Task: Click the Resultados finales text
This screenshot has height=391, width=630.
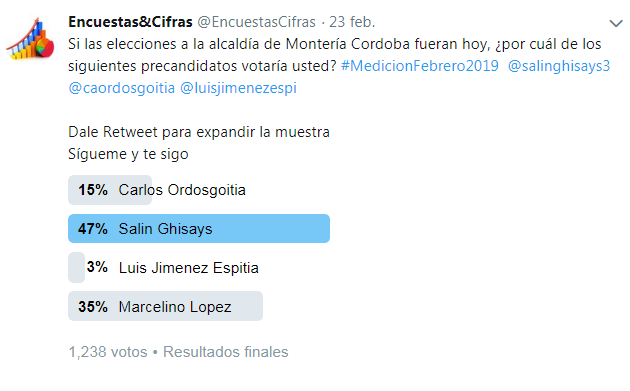Action: pos(226,352)
